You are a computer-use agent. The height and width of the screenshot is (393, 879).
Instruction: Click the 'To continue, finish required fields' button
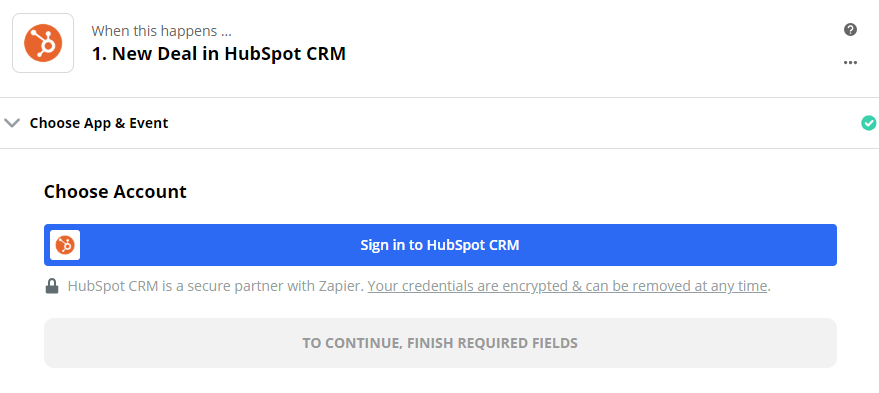(x=440, y=343)
